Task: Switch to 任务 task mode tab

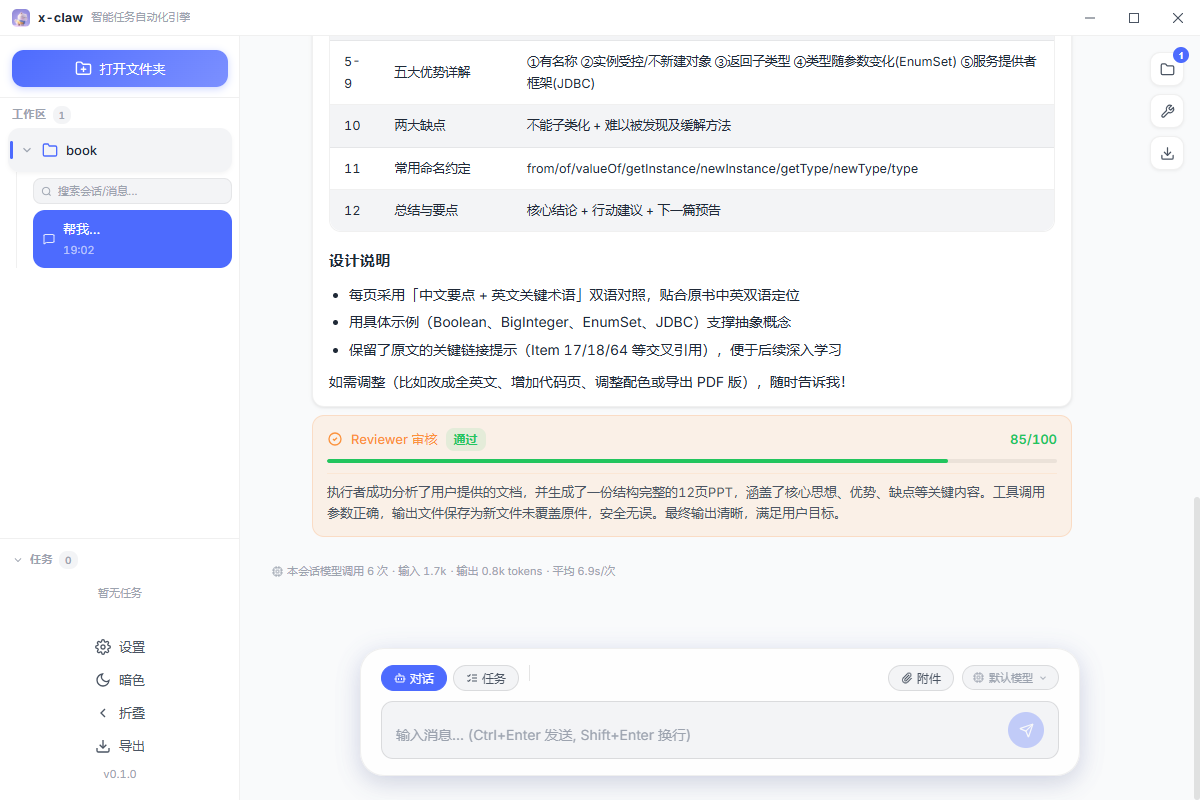Action: click(x=486, y=678)
